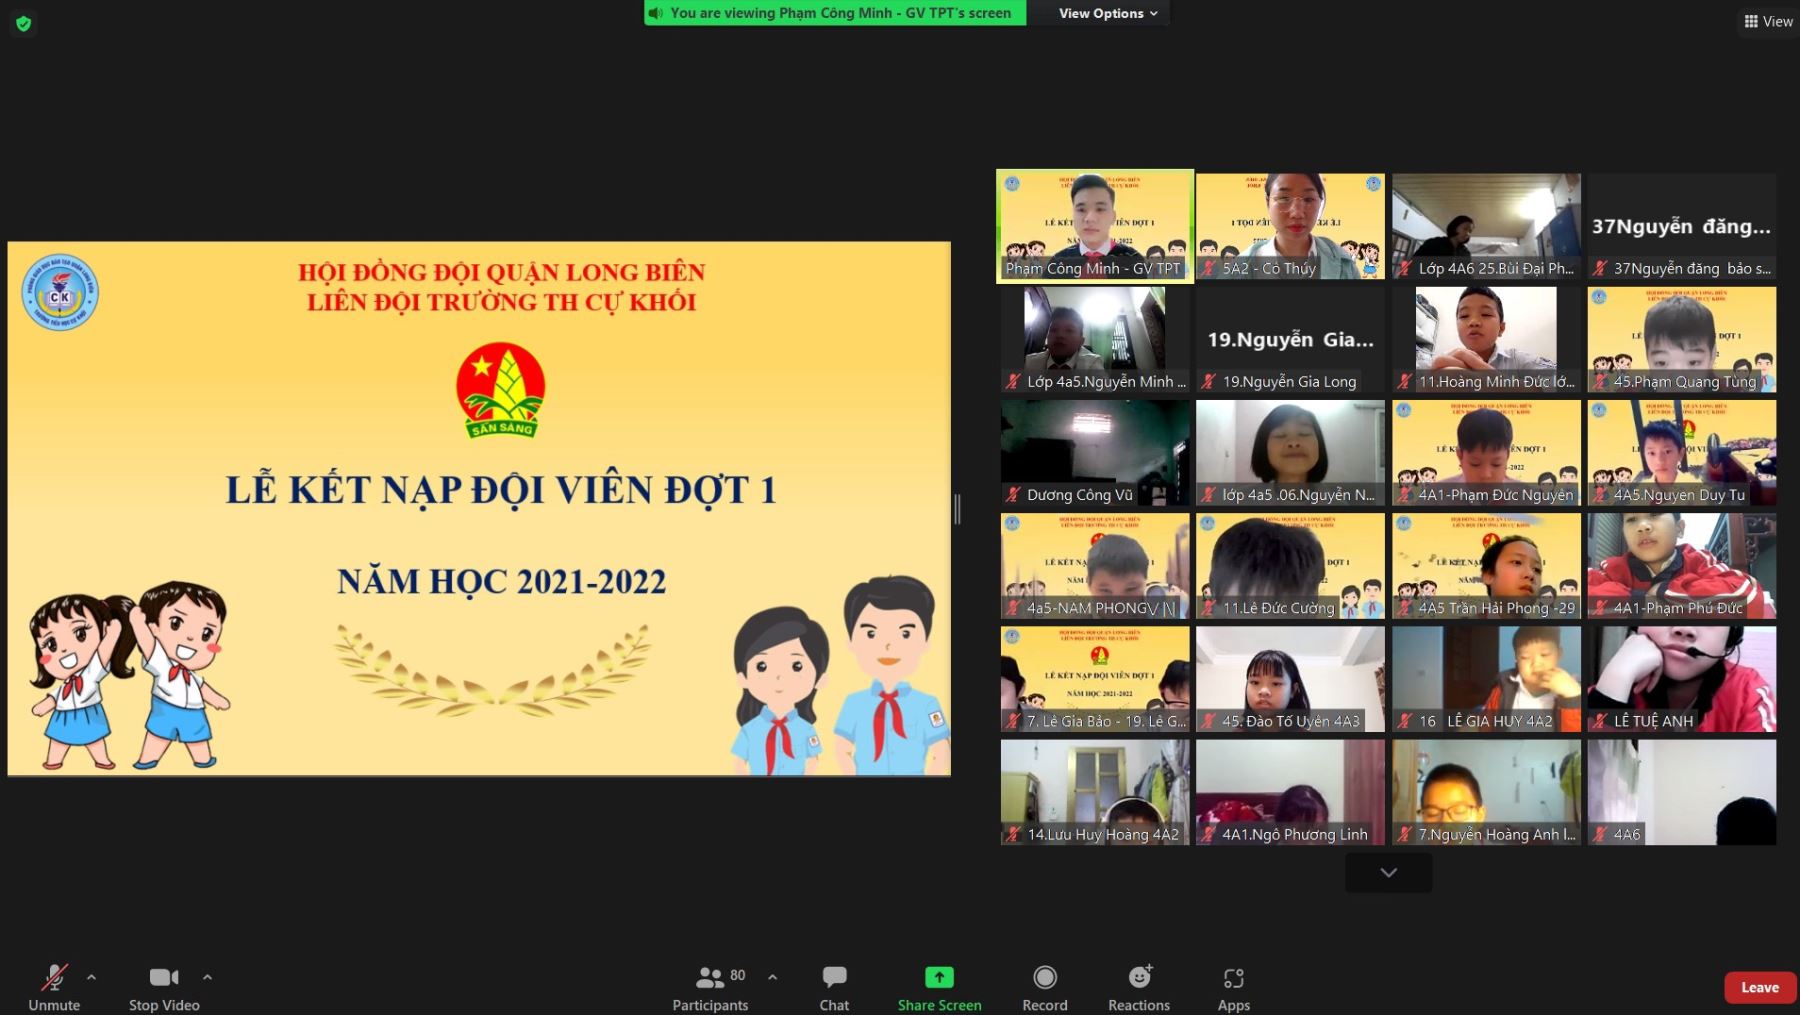Expand video settings arrow next to Stop Video
The width and height of the screenshot is (1800, 1015).
(207, 977)
